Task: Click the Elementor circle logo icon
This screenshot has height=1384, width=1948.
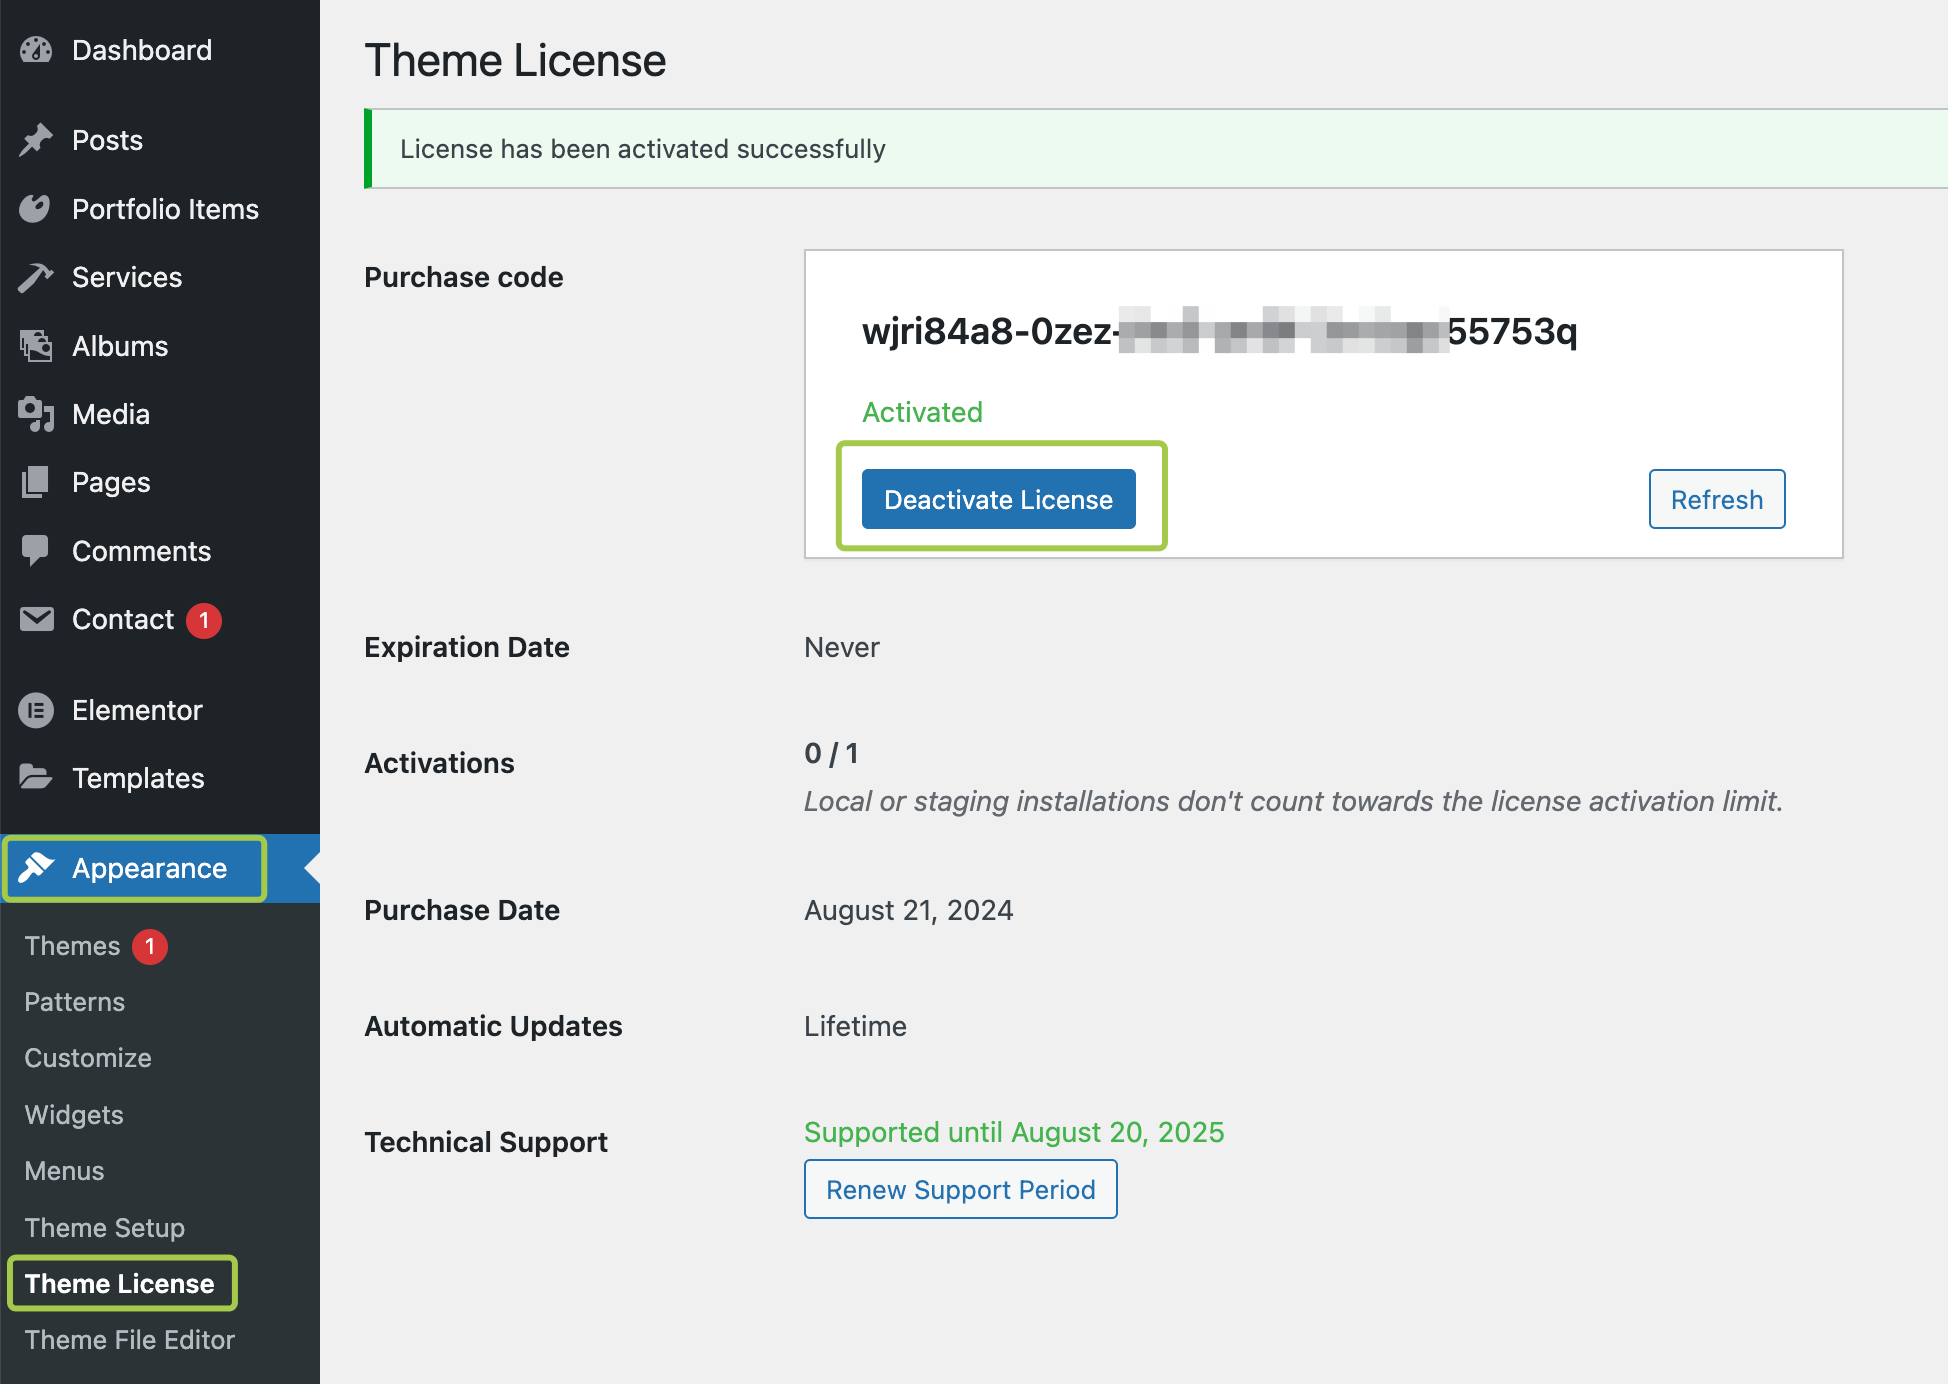Action: pyautogui.click(x=36, y=710)
